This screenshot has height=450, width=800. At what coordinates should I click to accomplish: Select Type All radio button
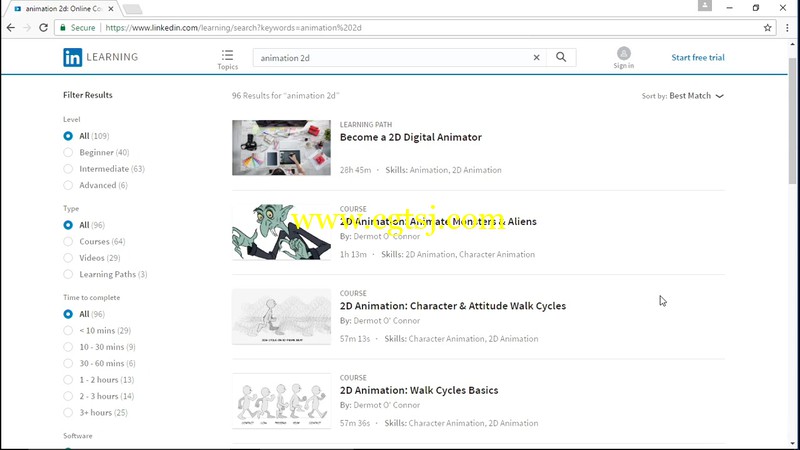pos(68,225)
